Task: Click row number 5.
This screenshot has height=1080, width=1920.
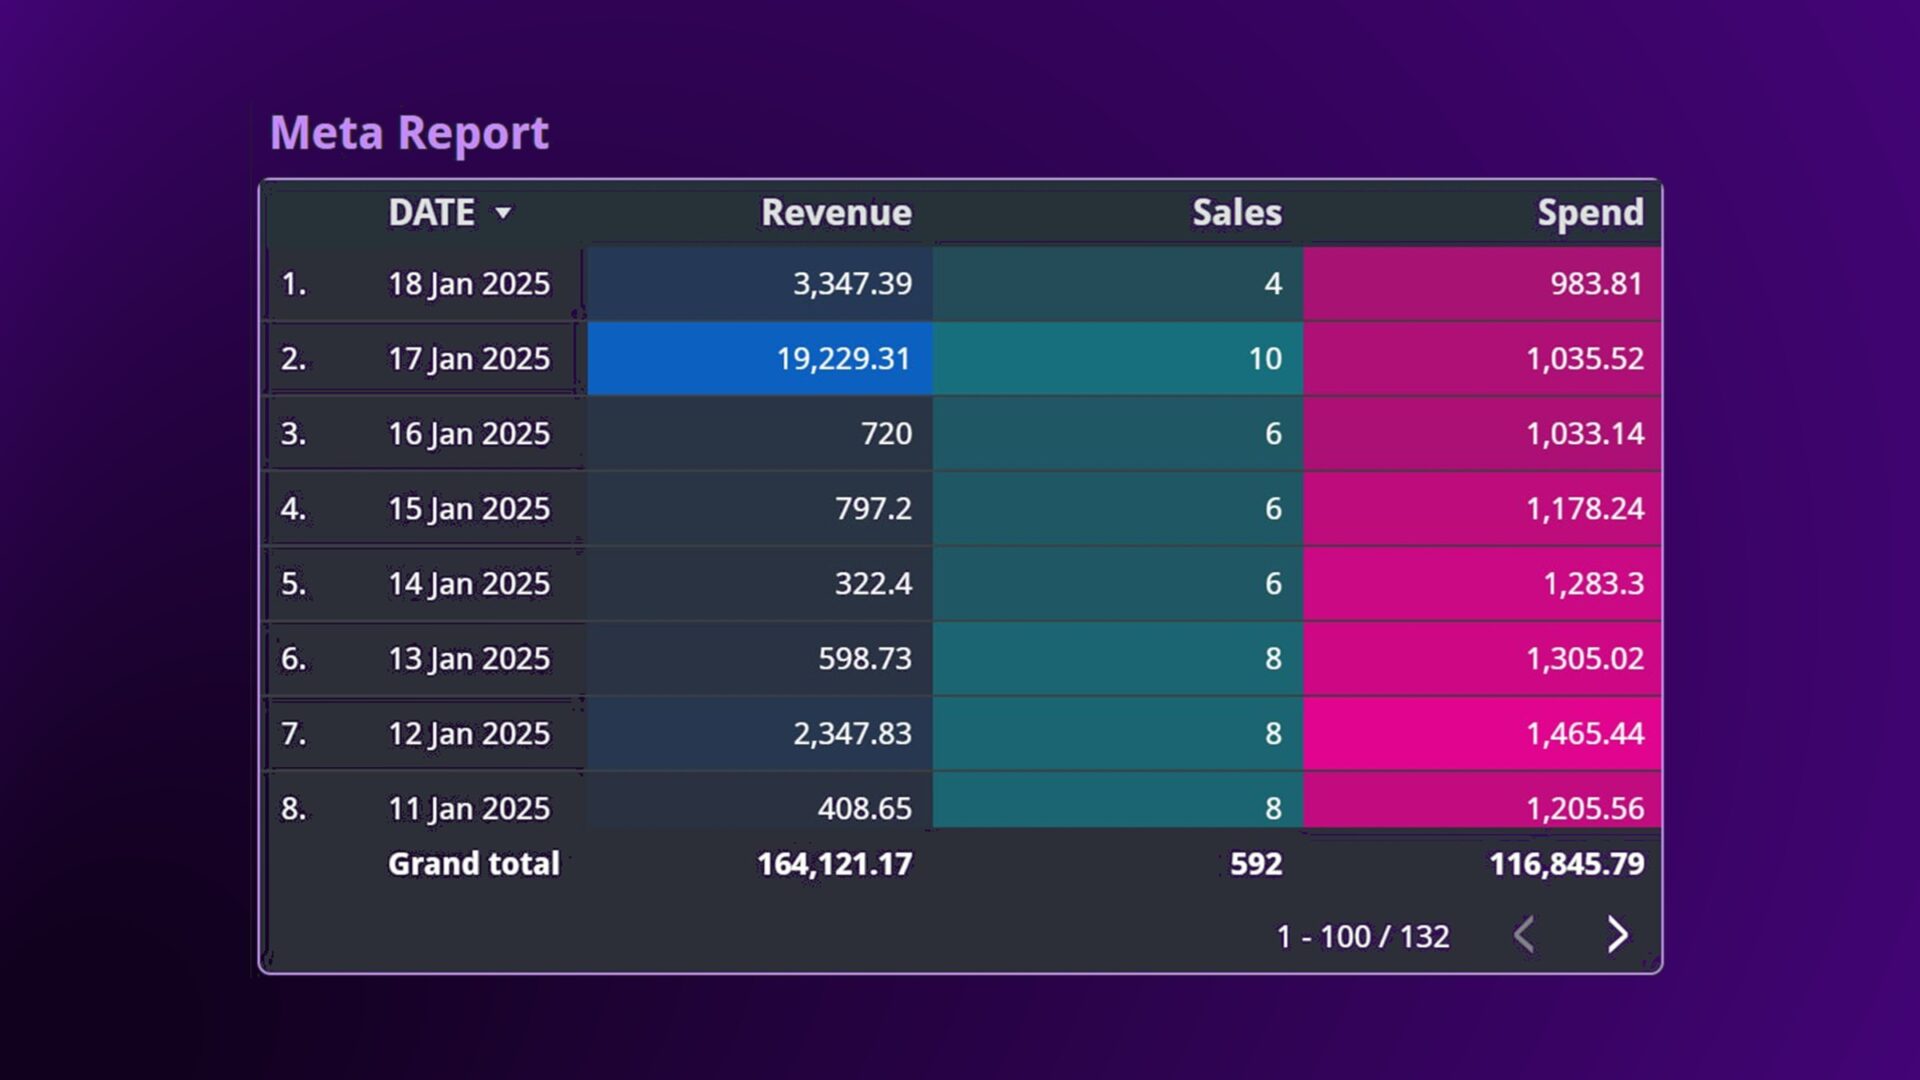Action: coord(293,584)
